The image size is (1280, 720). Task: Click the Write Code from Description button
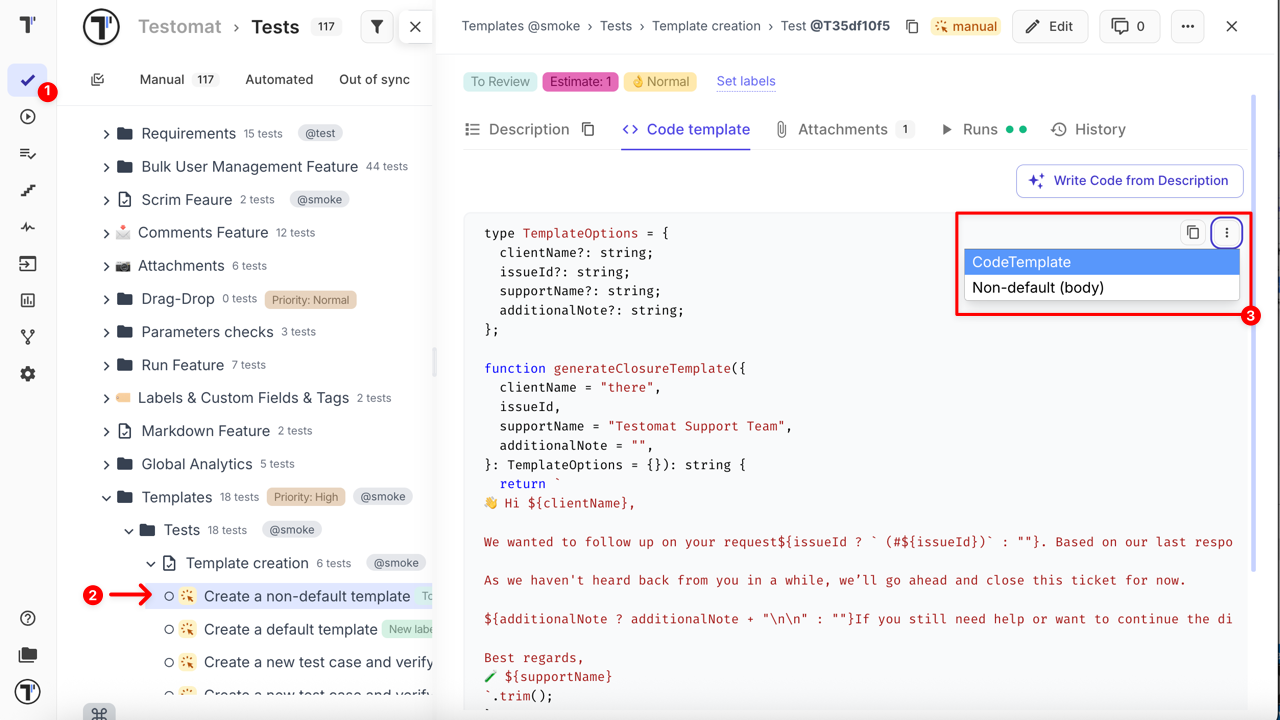tap(1129, 180)
